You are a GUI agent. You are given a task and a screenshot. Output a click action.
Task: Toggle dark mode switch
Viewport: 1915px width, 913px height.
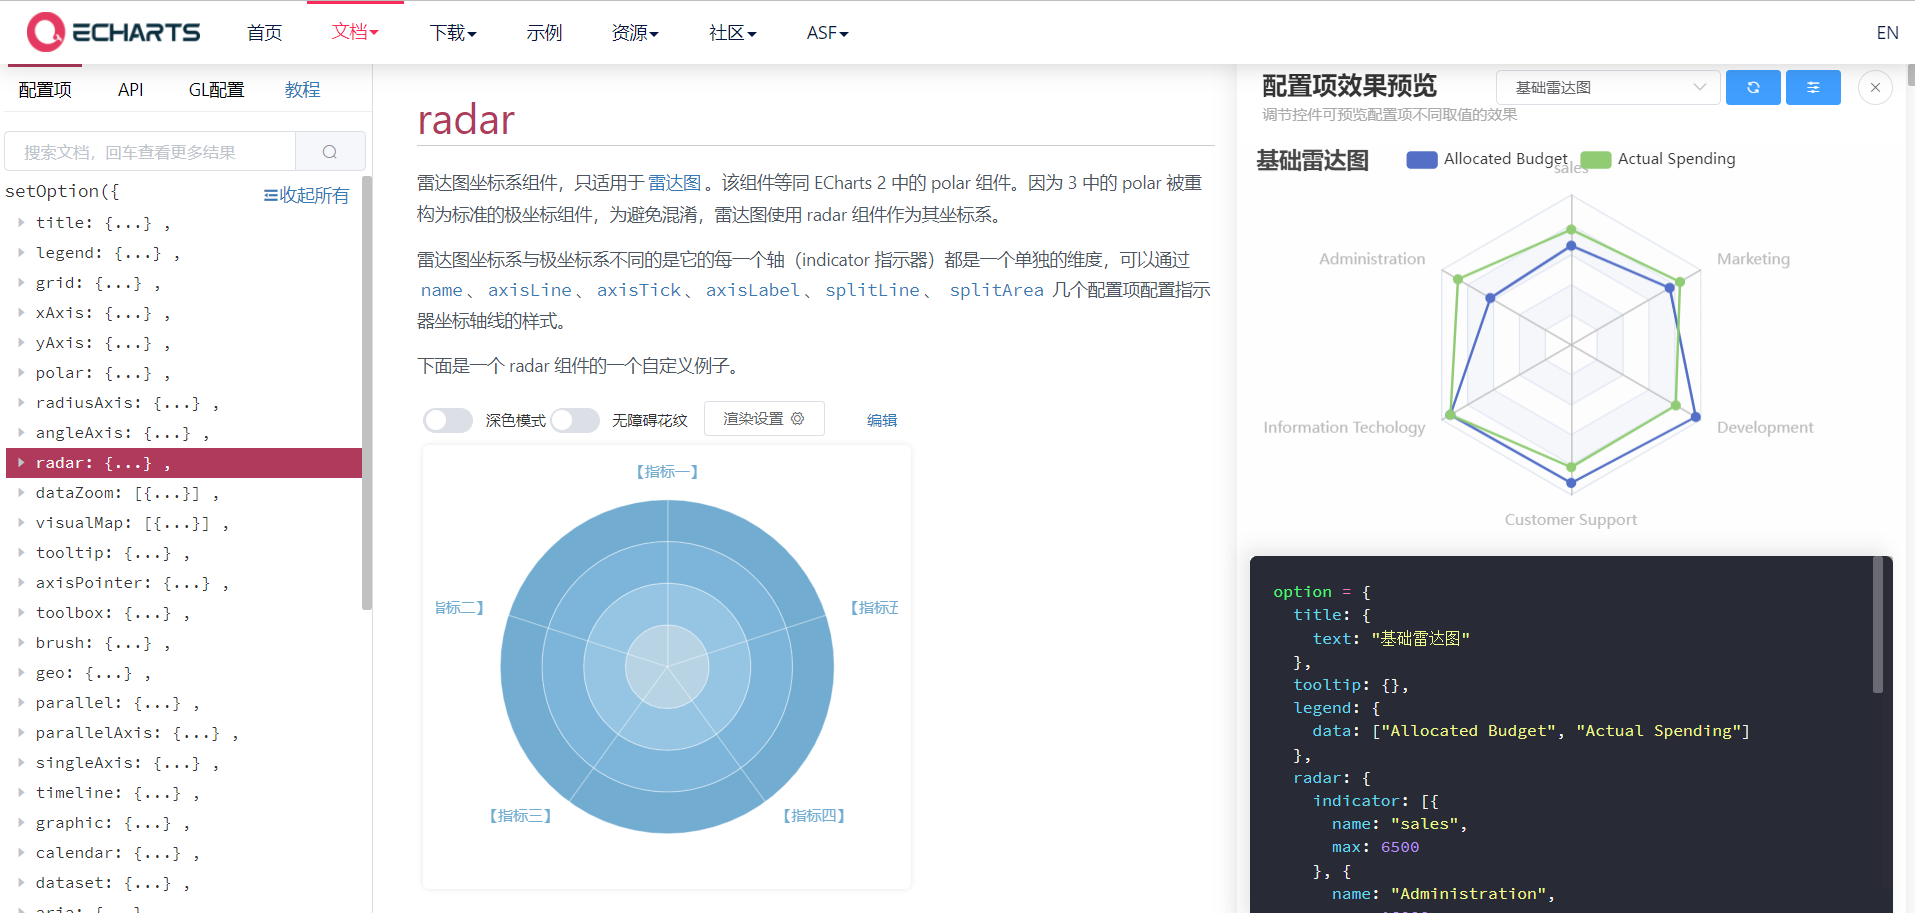point(447,420)
